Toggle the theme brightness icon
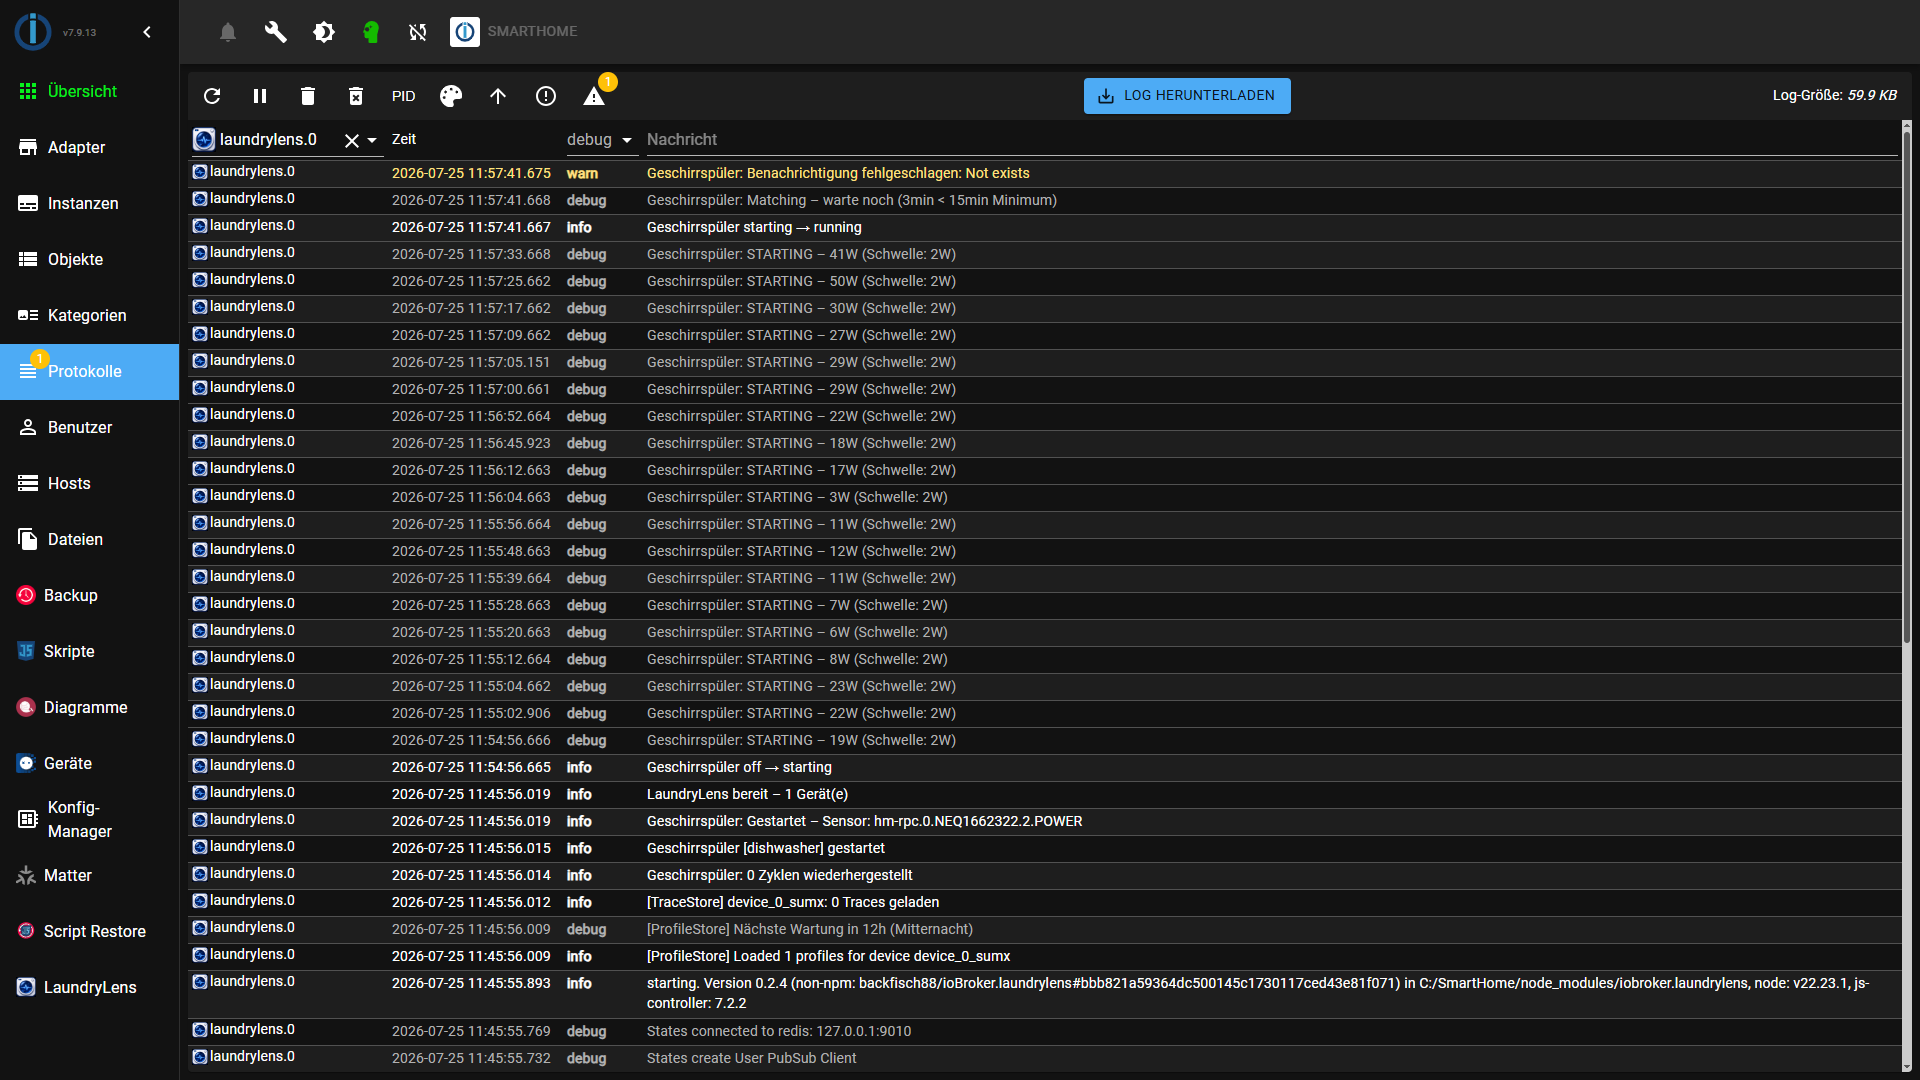1920x1080 pixels. tap(324, 32)
